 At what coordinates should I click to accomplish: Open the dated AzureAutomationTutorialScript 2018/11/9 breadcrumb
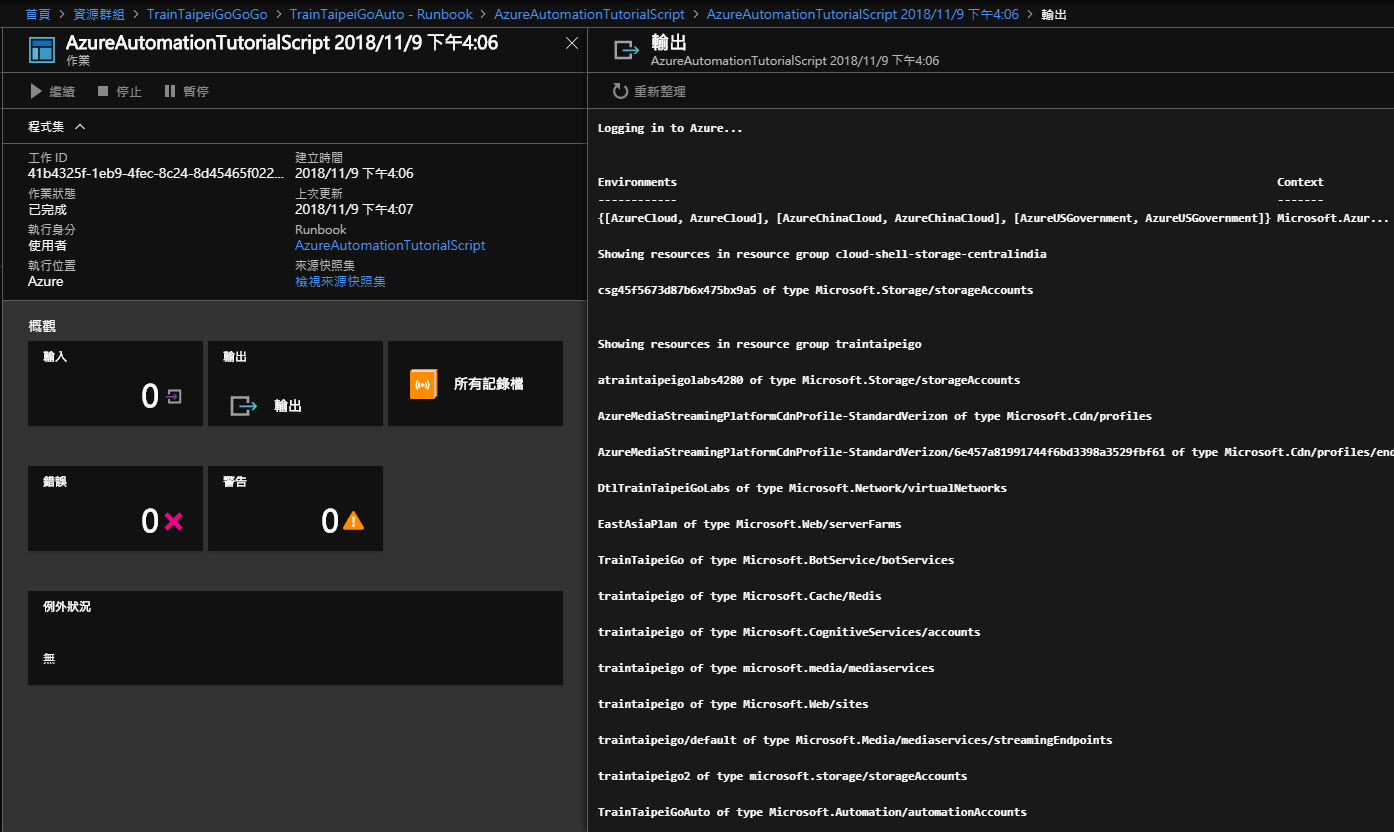(x=863, y=14)
